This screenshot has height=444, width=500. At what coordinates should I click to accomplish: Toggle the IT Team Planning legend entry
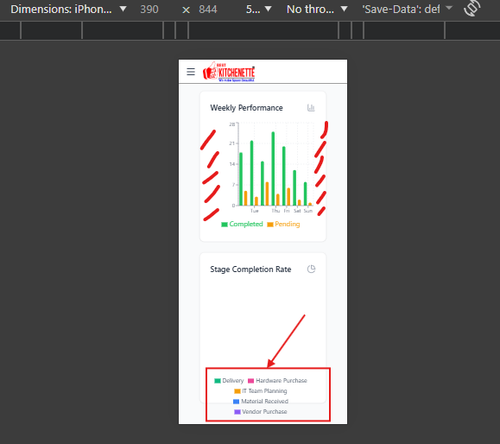(x=261, y=391)
